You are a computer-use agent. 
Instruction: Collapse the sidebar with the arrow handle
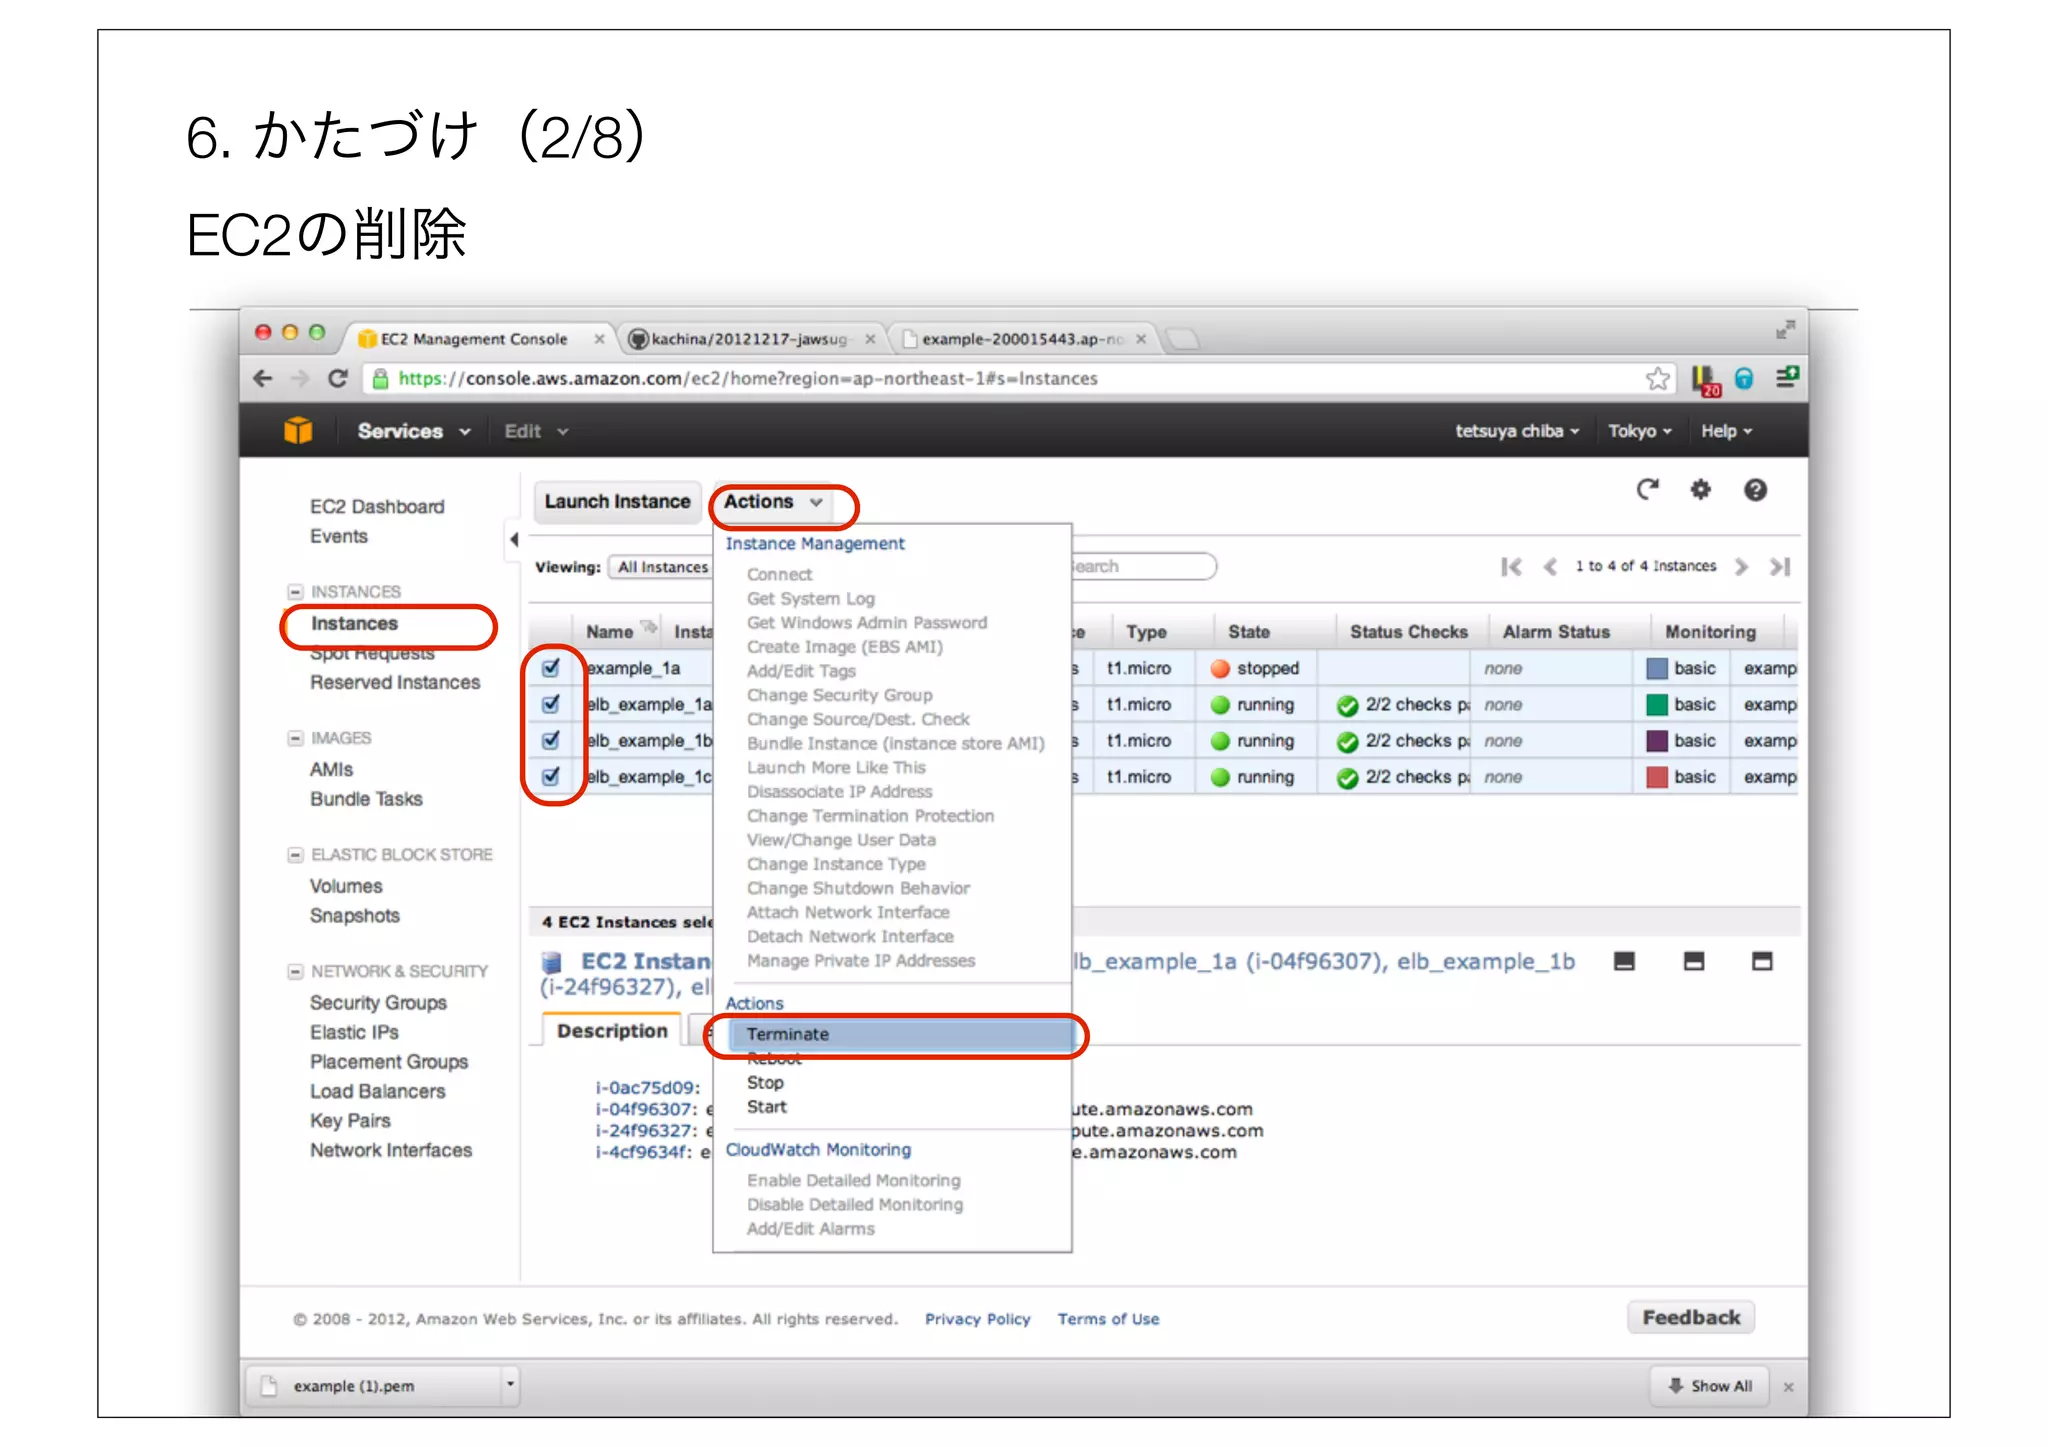pyautogui.click(x=514, y=540)
